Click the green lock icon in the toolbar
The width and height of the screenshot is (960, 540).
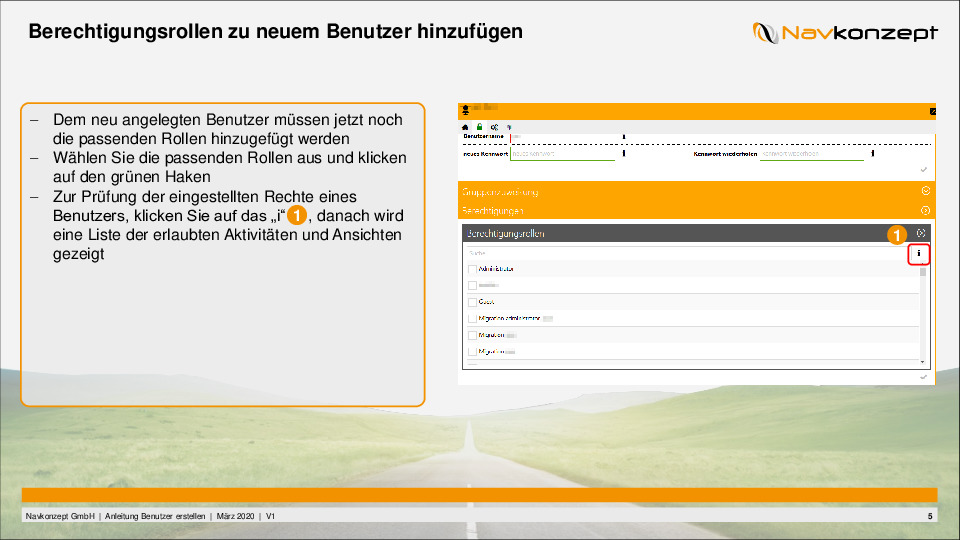tap(479, 127)
